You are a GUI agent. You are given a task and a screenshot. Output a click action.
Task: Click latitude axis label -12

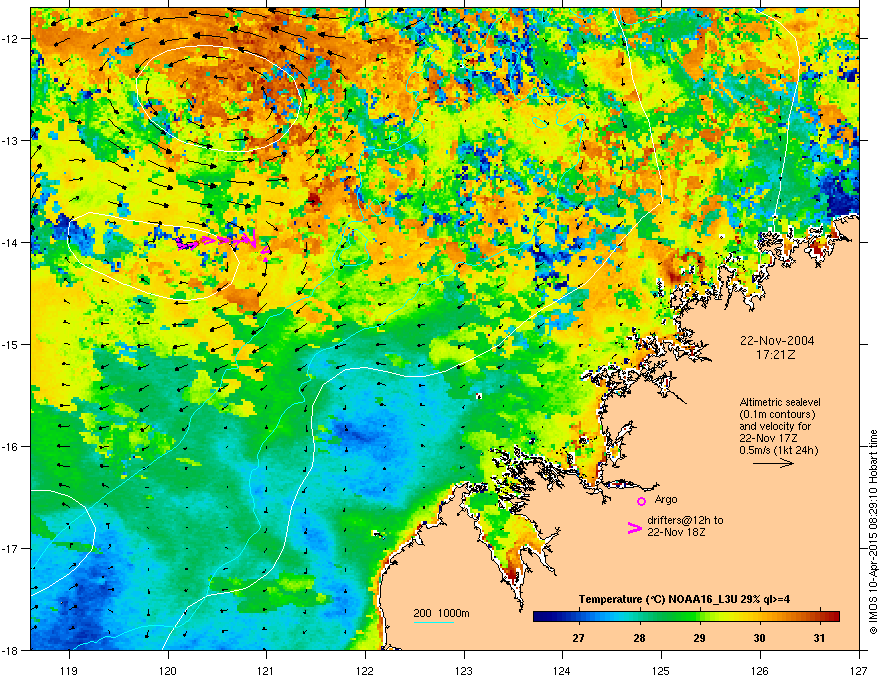point(10,39)
